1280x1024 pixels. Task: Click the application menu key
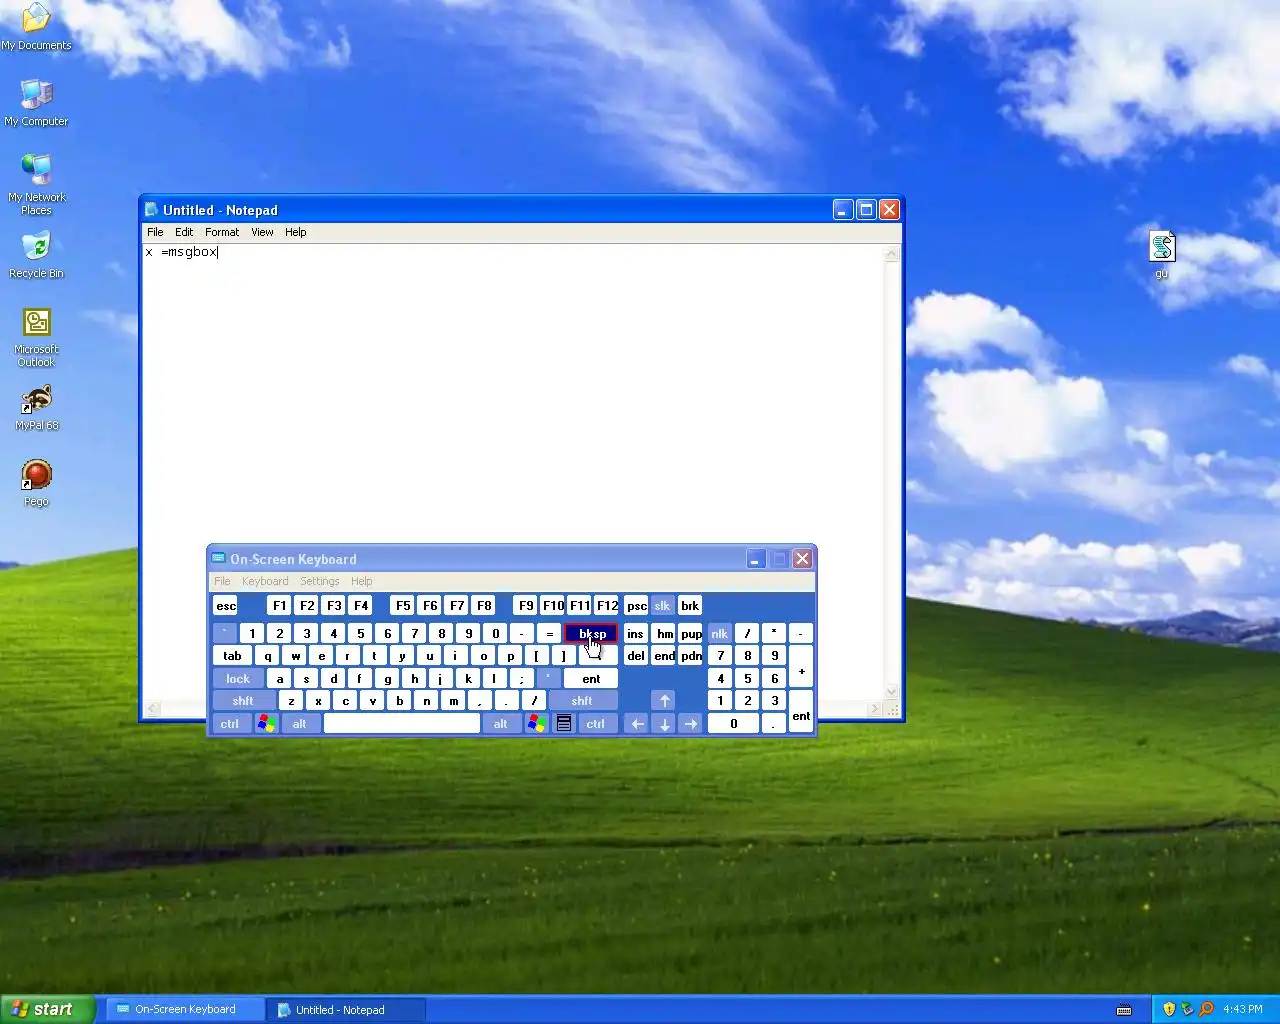pyautogui.click(x=564, y=723)
